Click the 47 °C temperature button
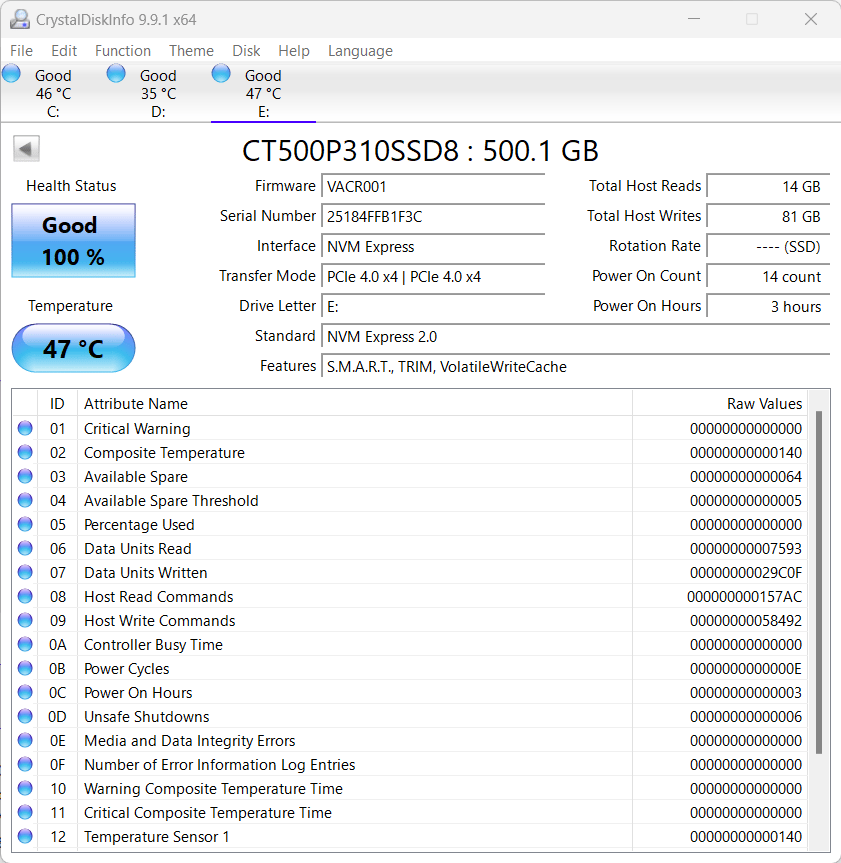The width and height of the screenshot is (841, 863). [73, 348]
